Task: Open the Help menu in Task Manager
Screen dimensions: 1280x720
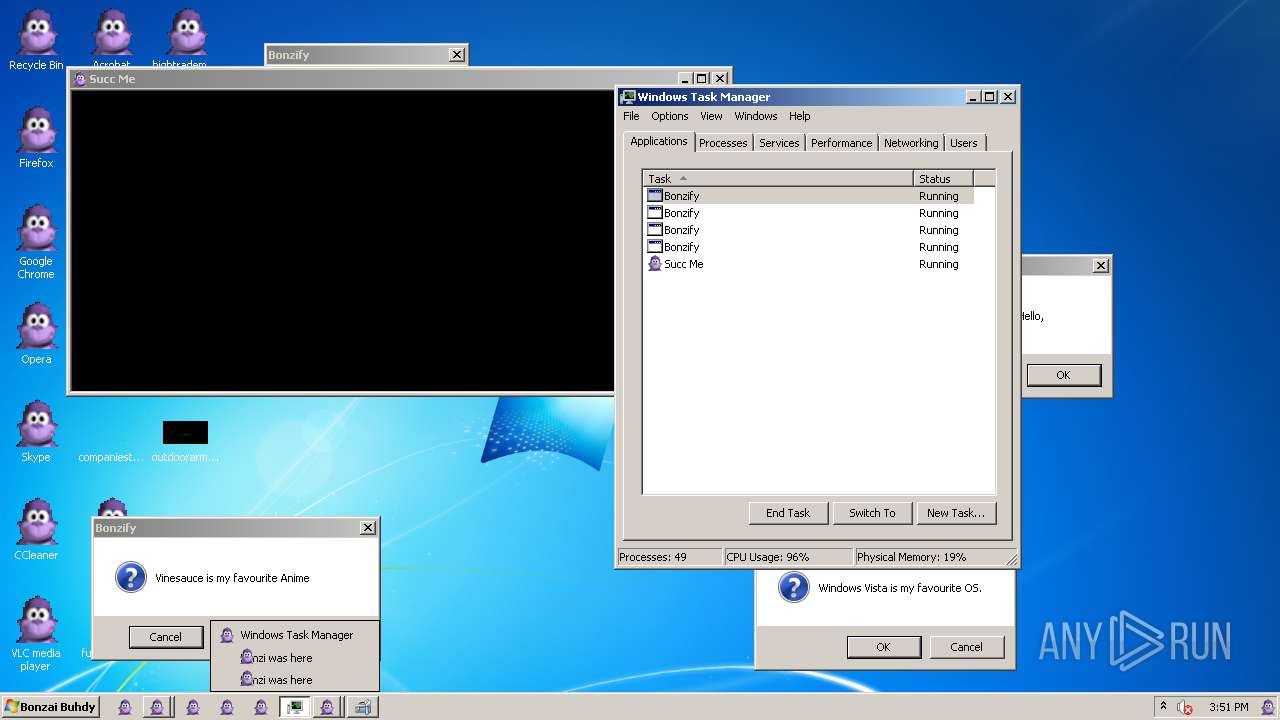Action: coord(800,116)
